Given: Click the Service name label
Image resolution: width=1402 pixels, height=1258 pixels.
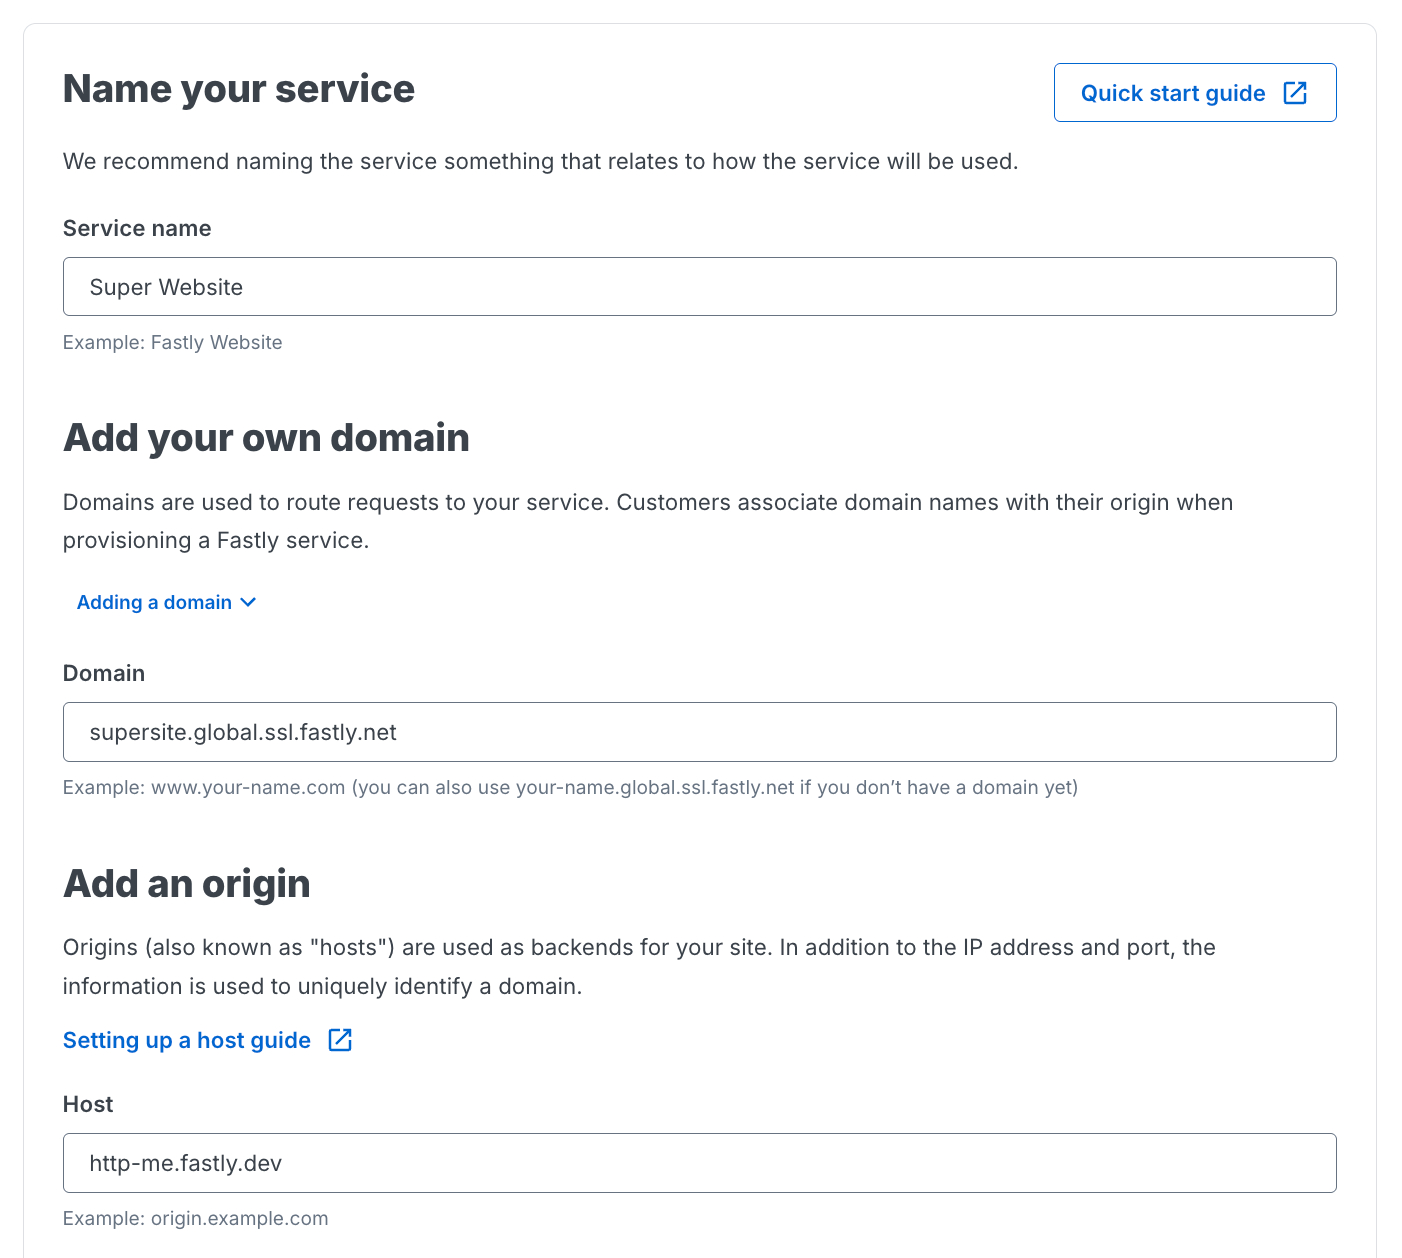Looking at the screenshot, I should click(x=137, y=228).
